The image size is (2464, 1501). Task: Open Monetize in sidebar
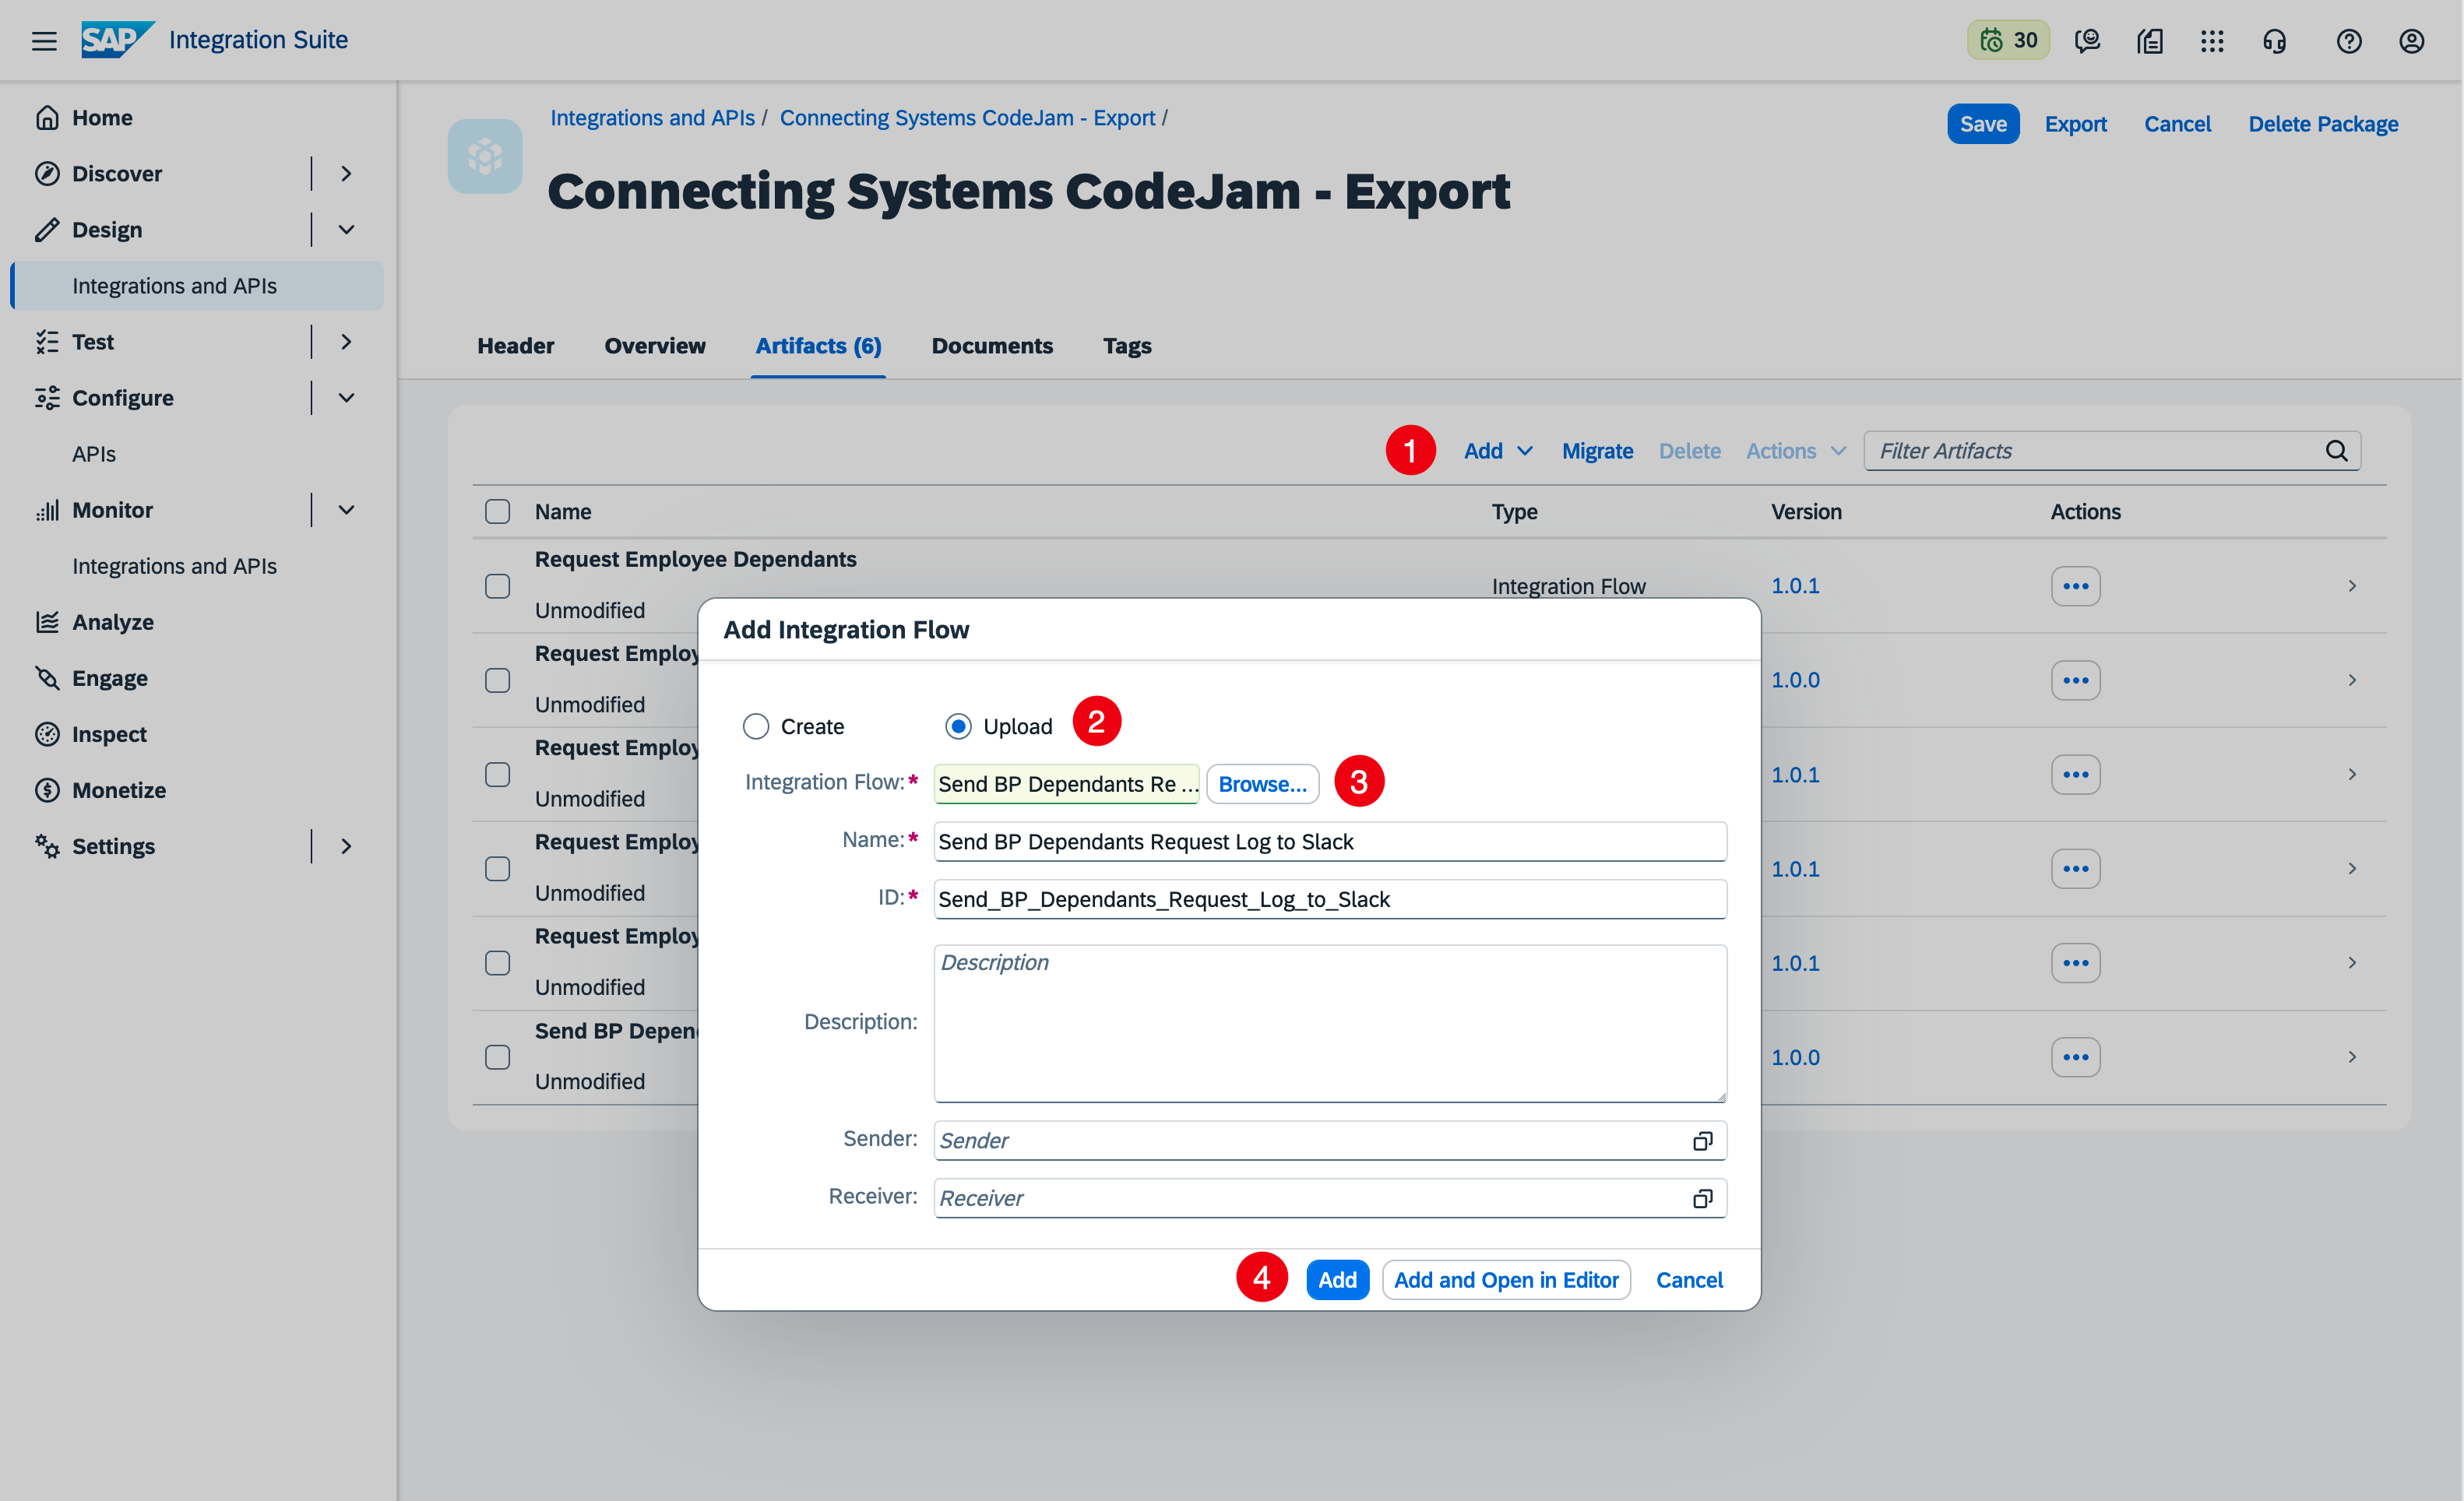pyautogui.click(x=119, y=790)
